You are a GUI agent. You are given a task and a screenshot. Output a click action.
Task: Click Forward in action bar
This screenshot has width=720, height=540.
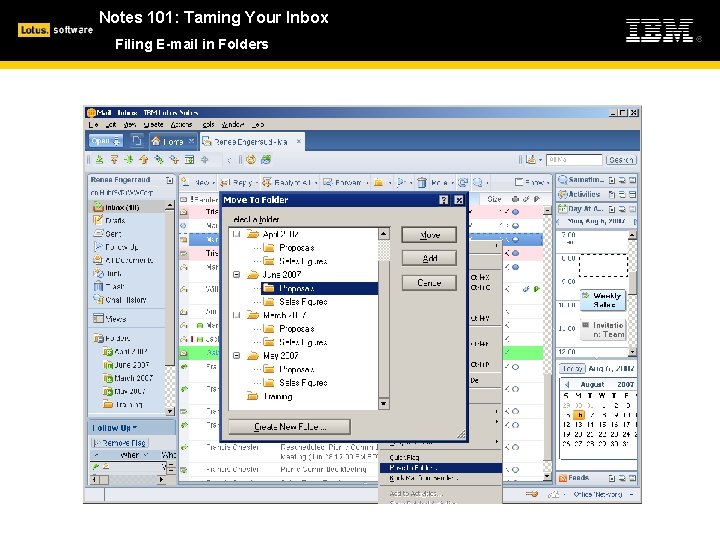345,182
